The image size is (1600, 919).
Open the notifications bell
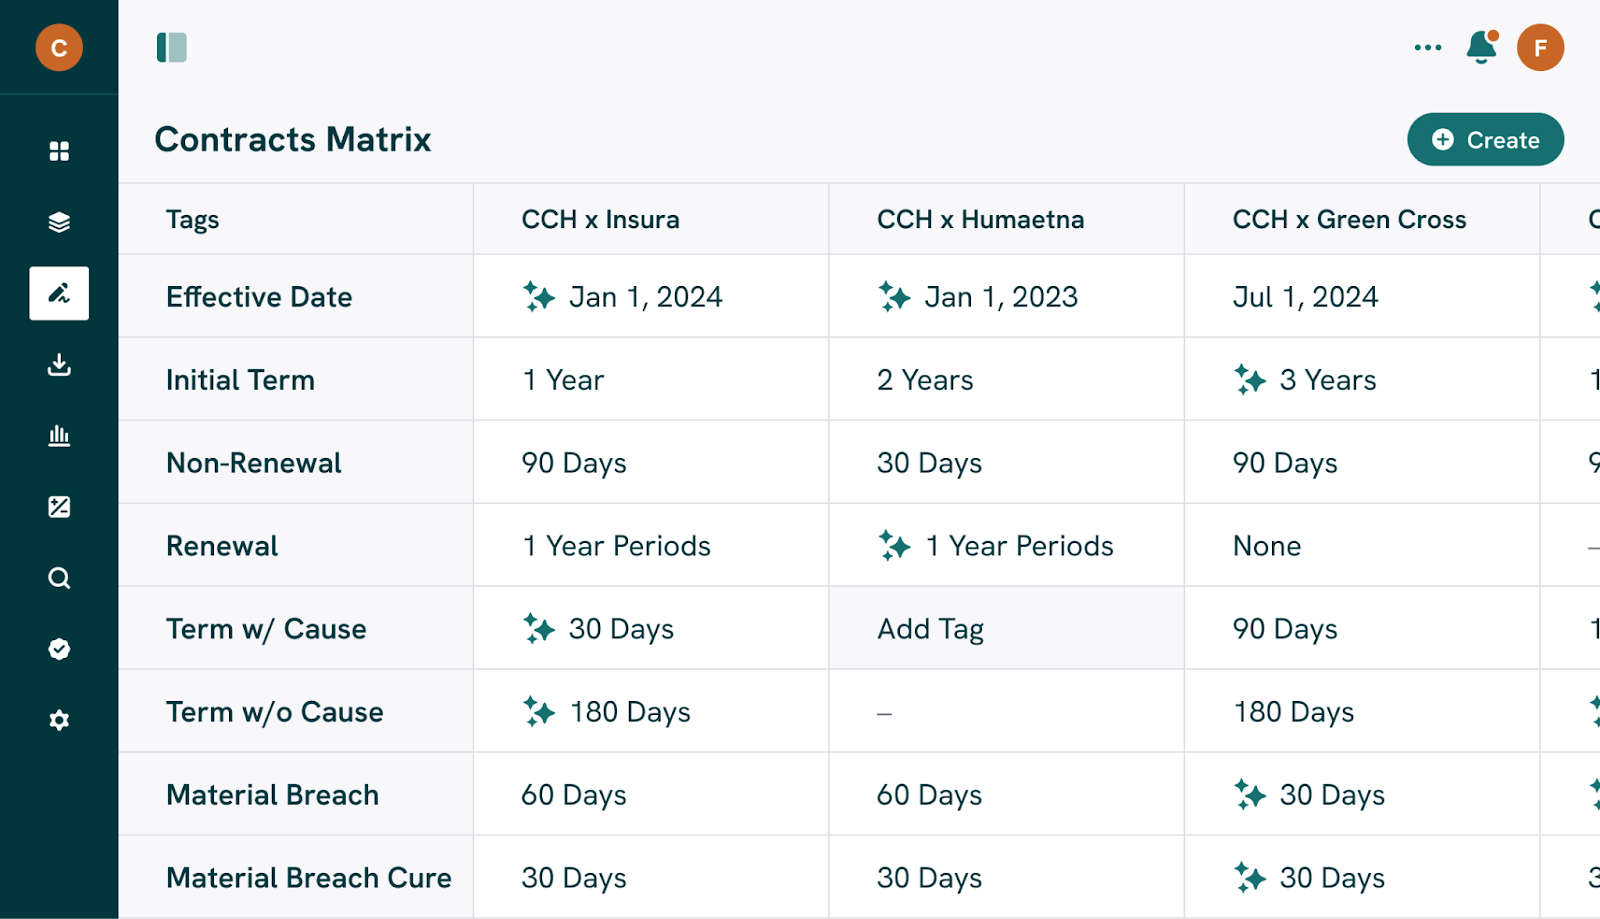click(x=1481, y=47)
